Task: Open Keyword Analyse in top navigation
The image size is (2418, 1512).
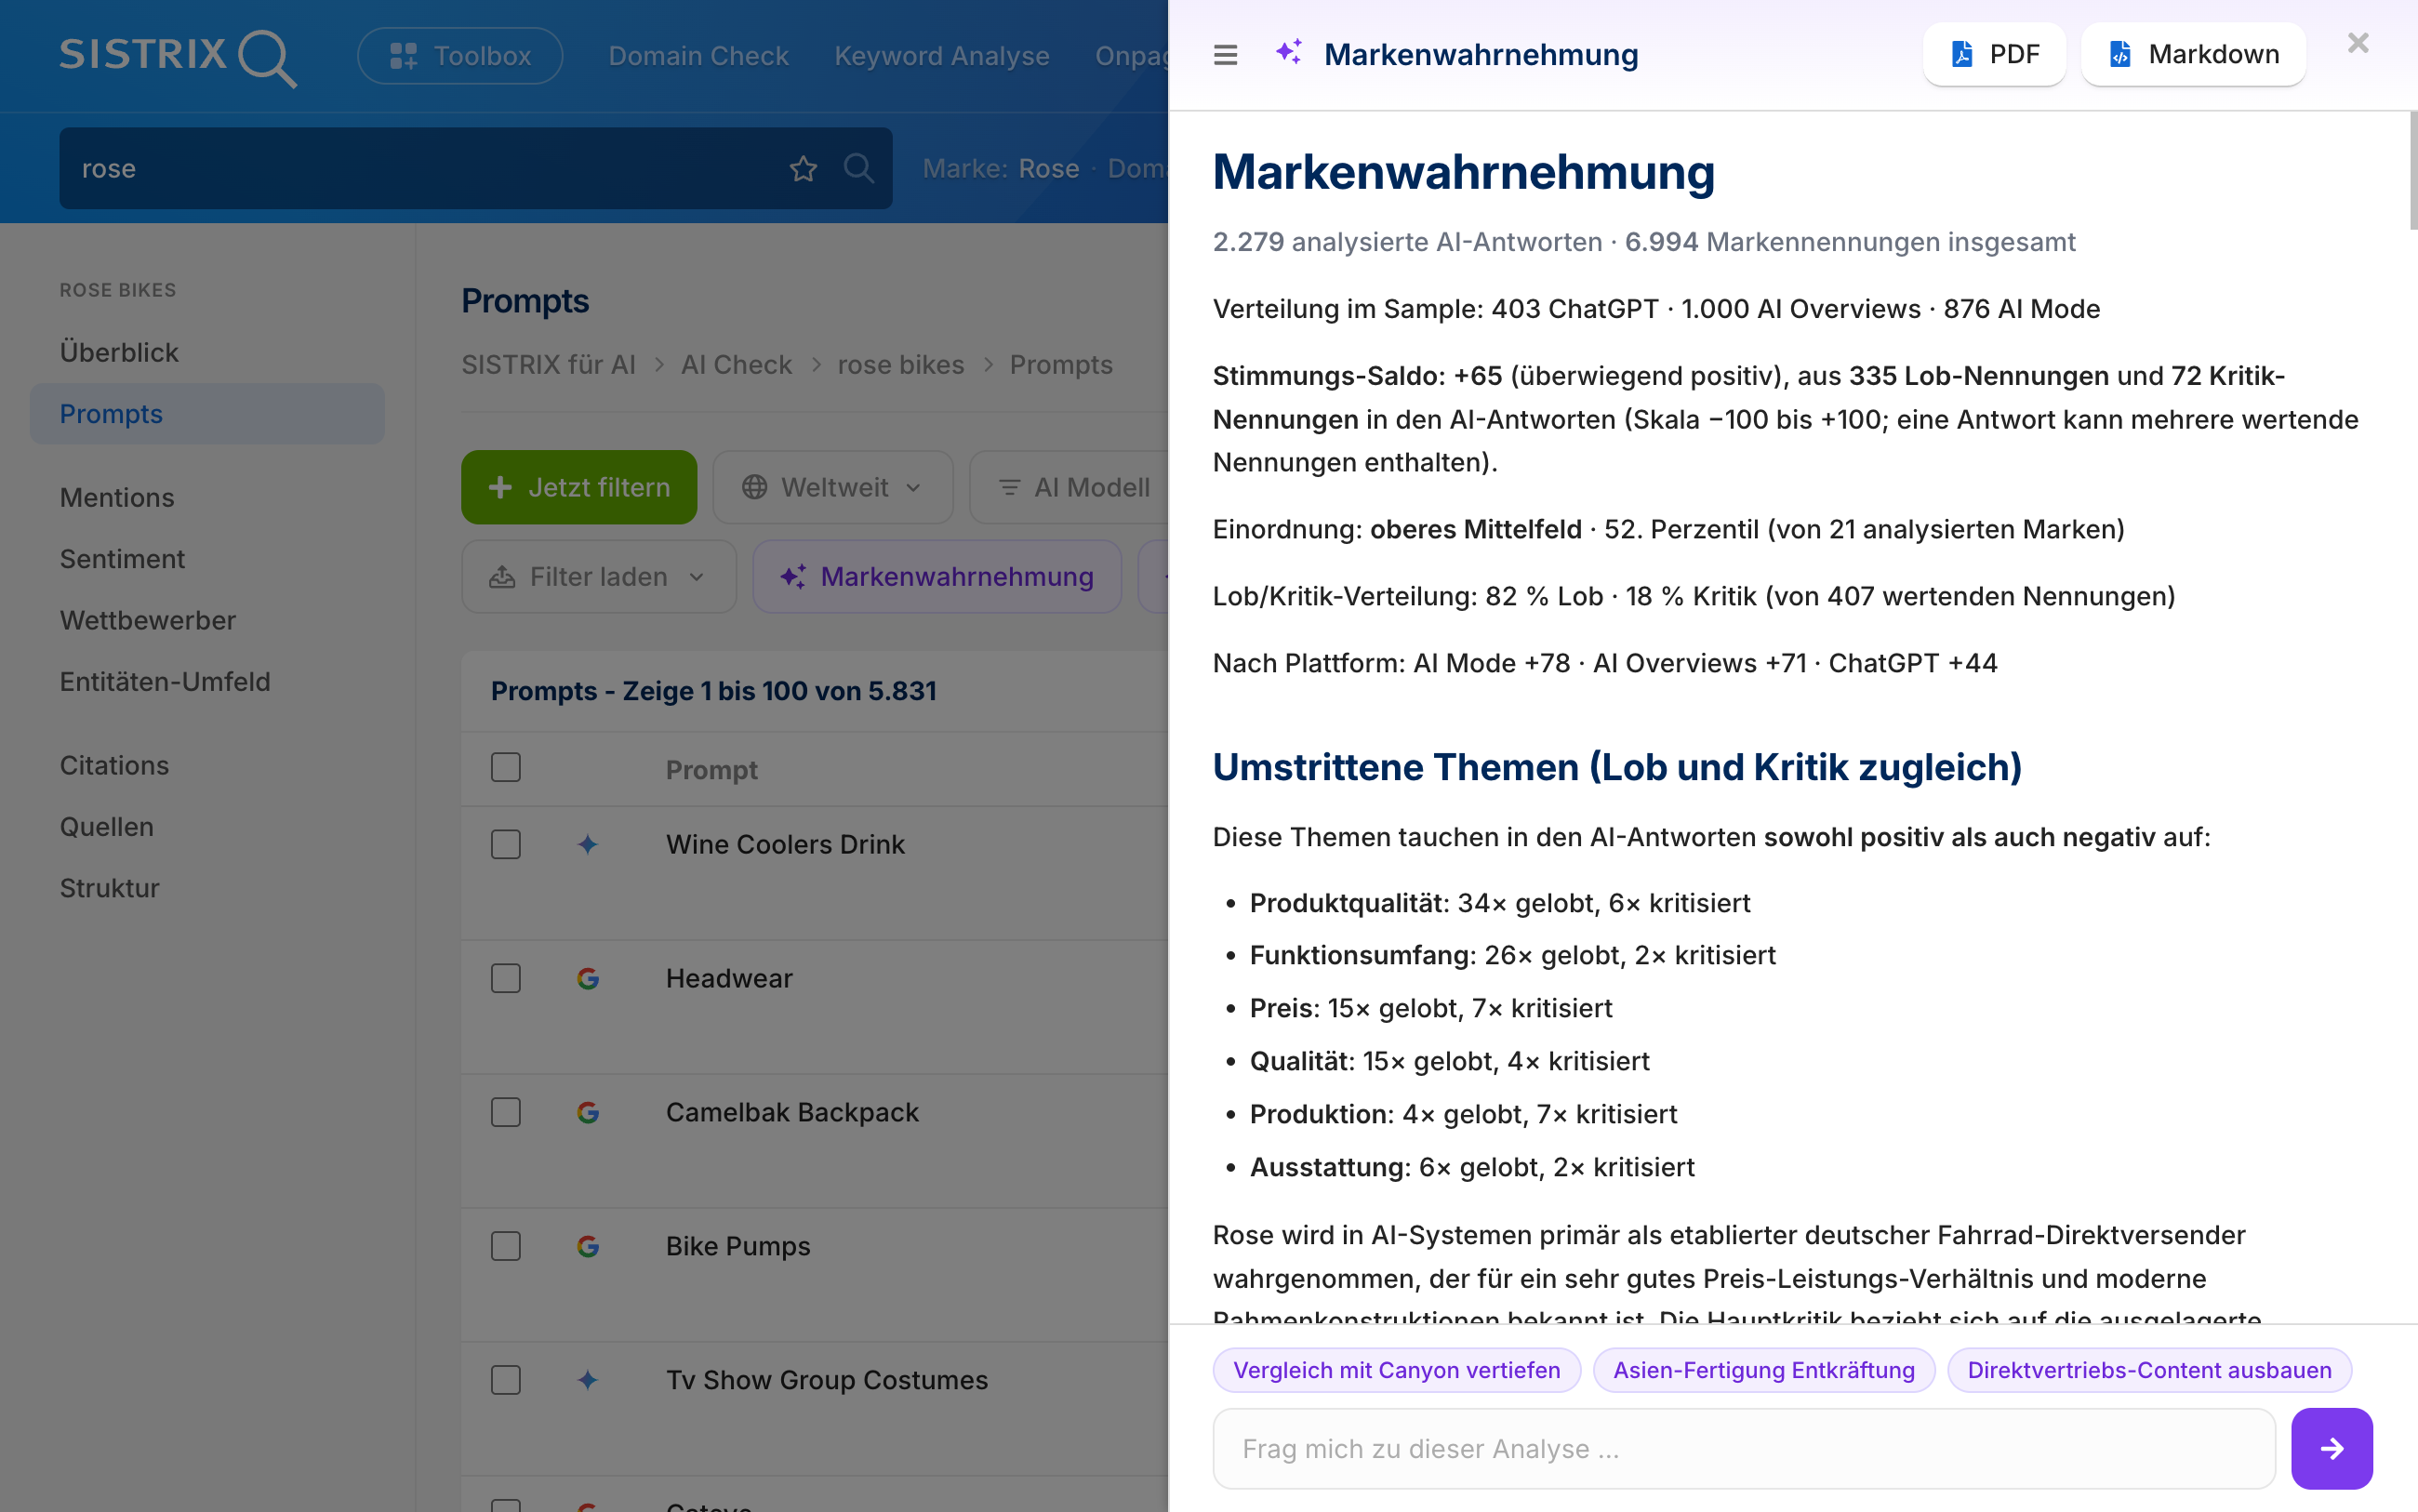Action: (x=942, y=56)
